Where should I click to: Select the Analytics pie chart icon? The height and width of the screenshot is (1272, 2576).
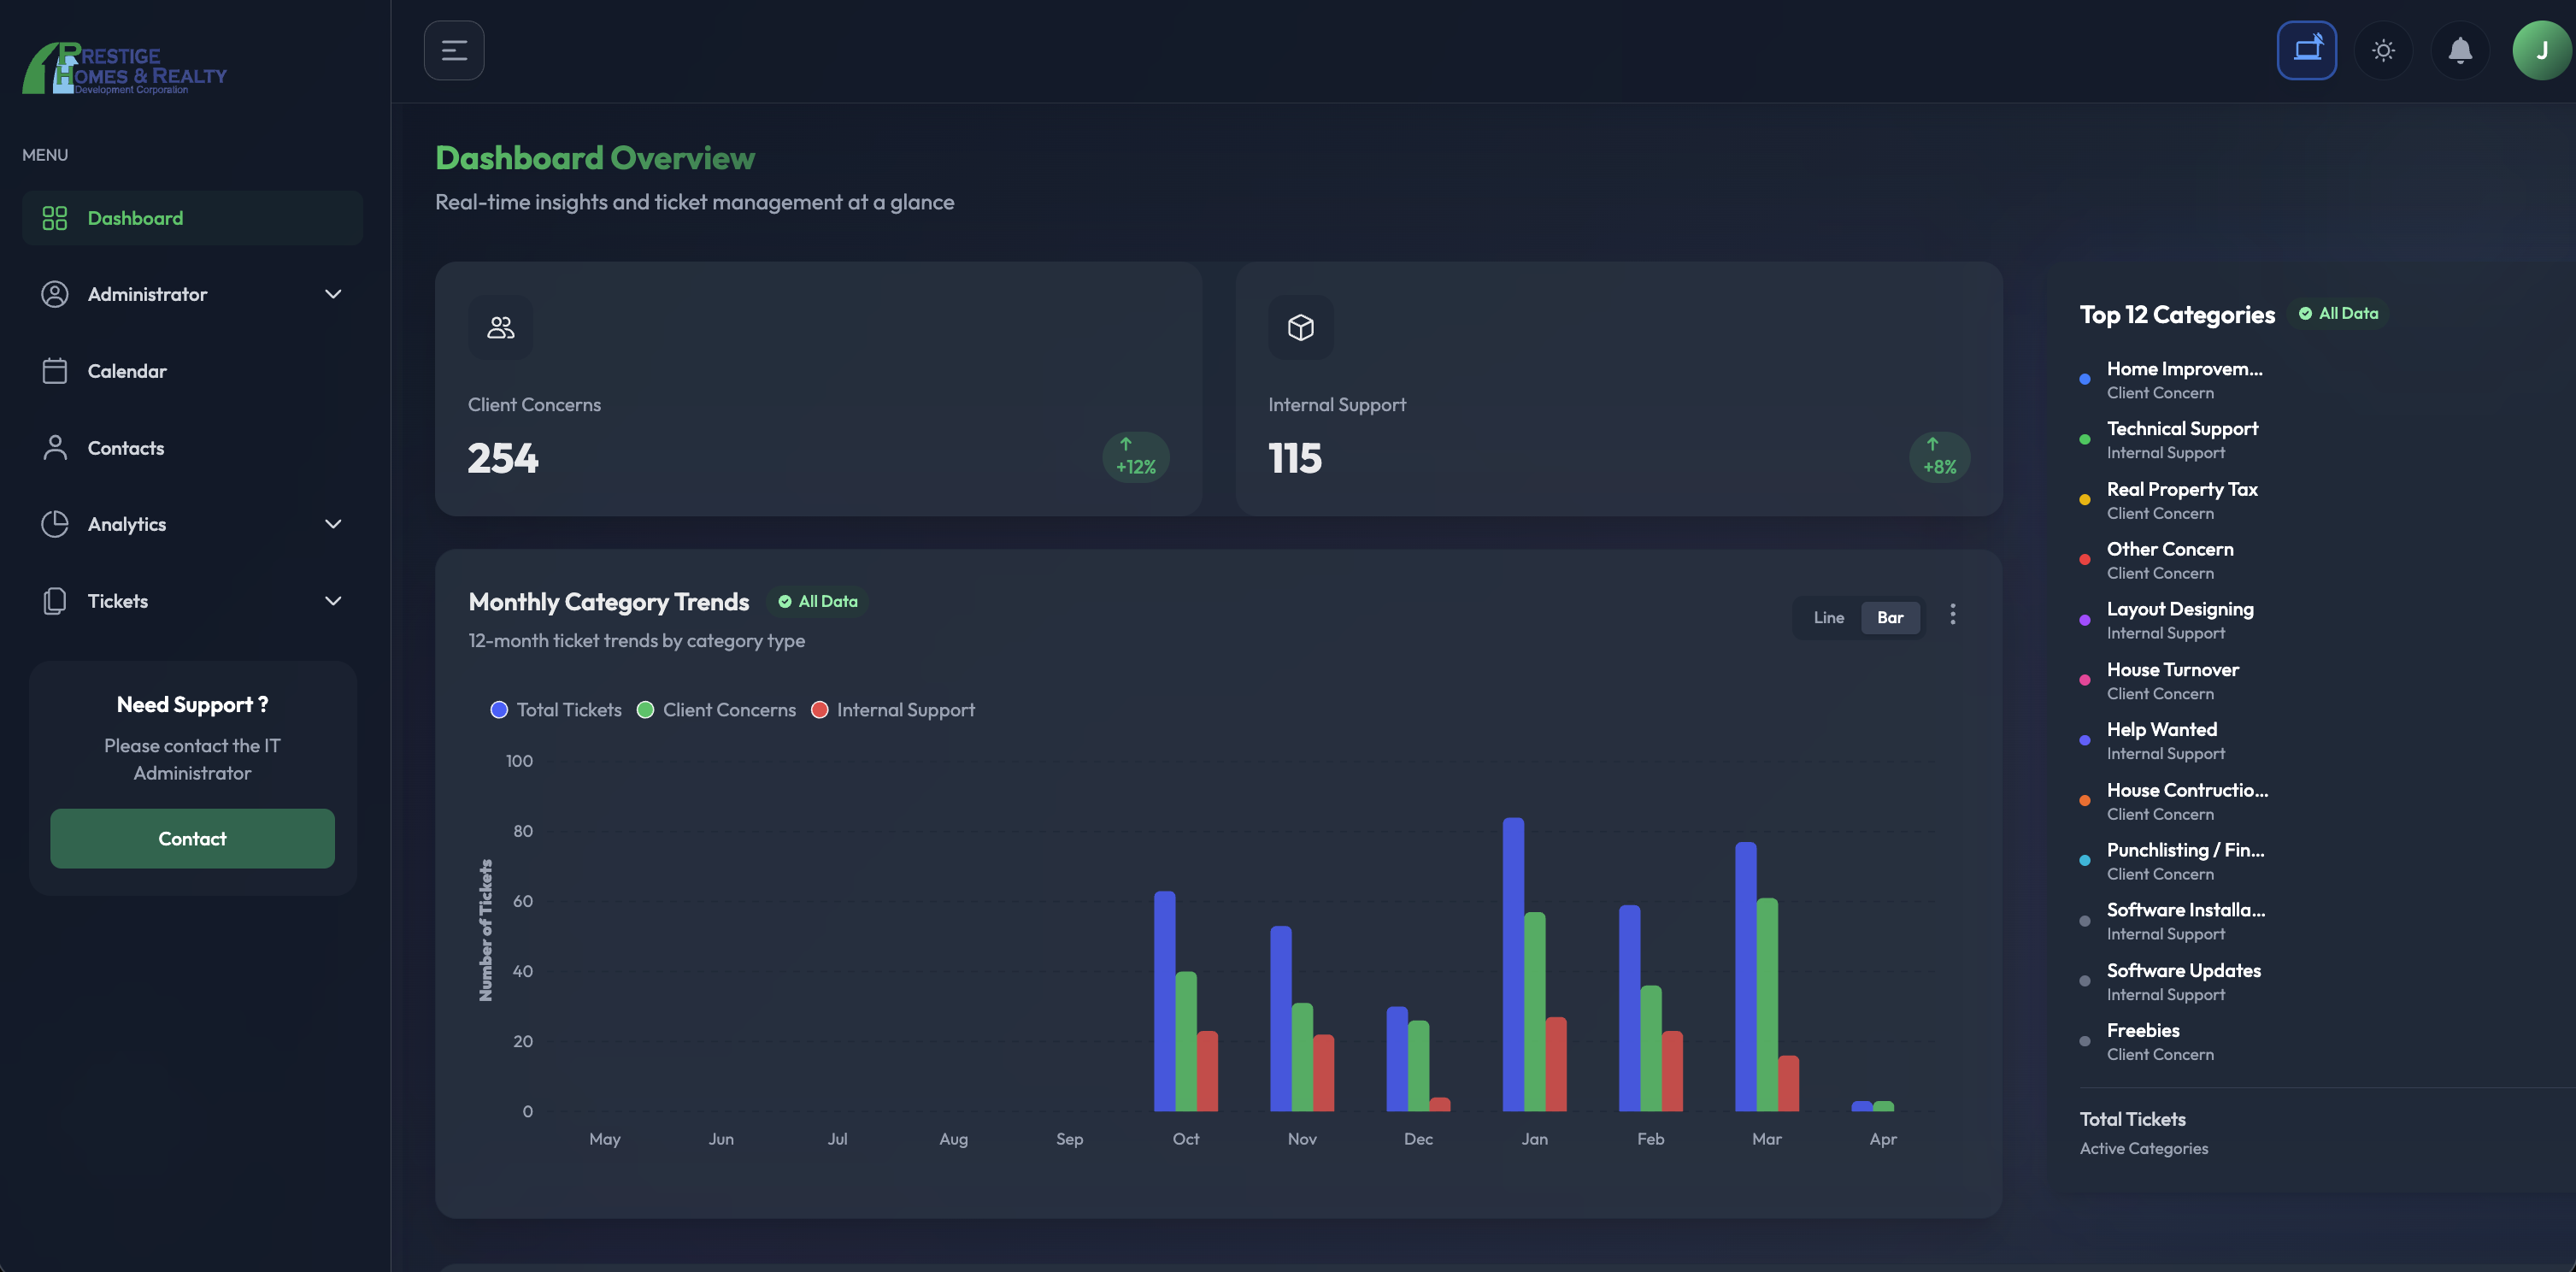click(x=55, y=523)
